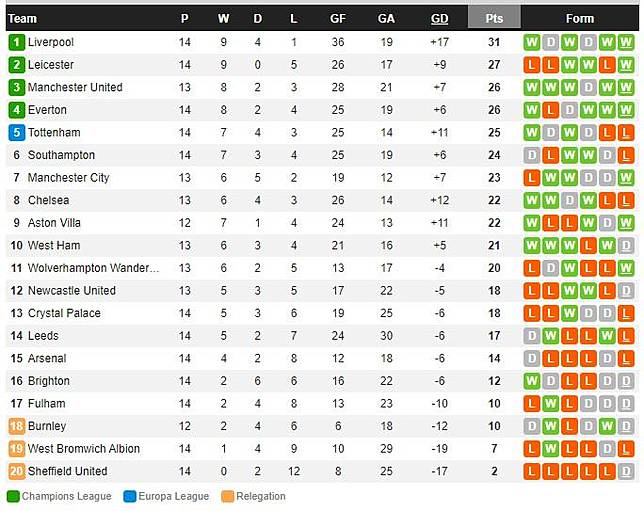This screenshot has width=644, height=511.
Task: Click Arsenal's first draw form icon
Action: pos(532,358)
